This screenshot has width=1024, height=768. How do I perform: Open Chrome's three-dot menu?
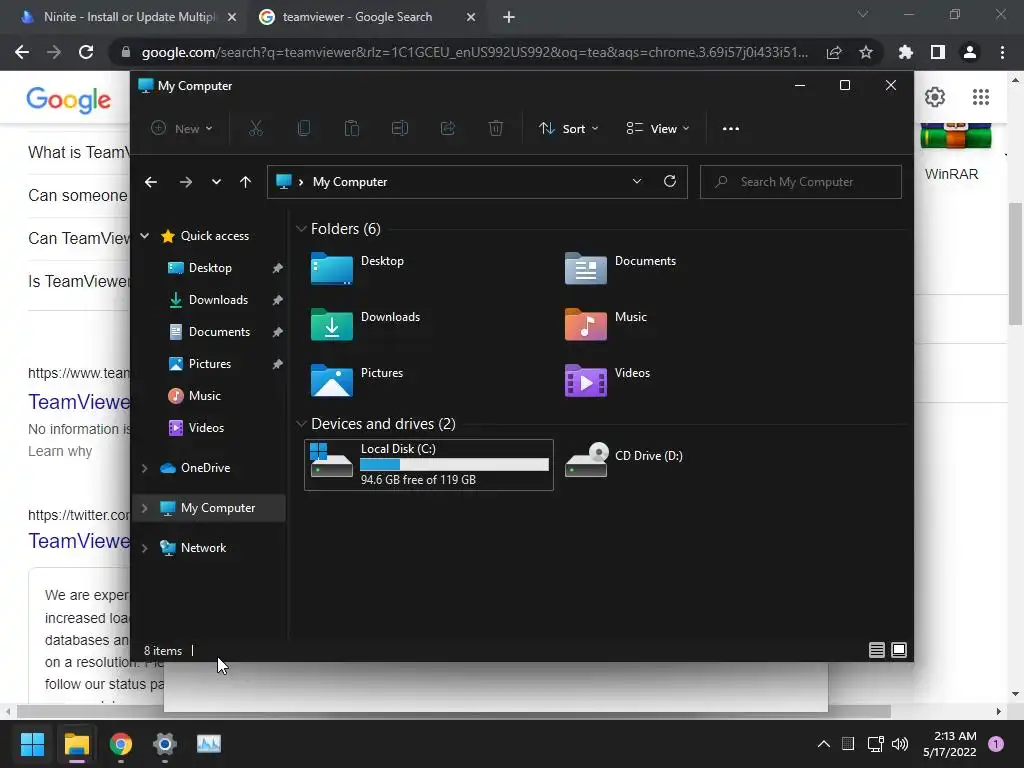(x=1002, y=52)
